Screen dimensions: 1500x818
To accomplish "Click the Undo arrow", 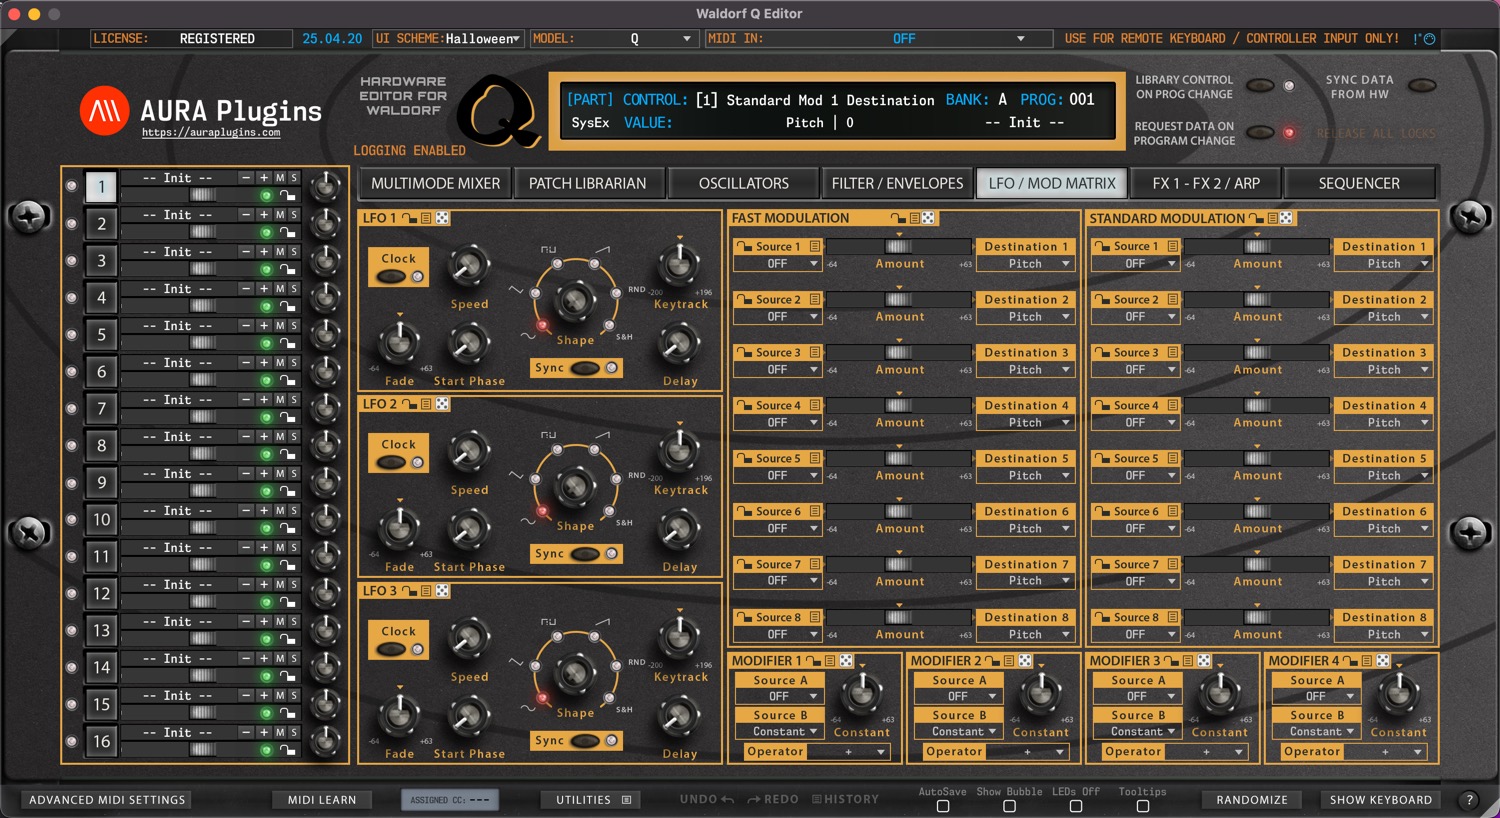I will click(x=727, y=799).
